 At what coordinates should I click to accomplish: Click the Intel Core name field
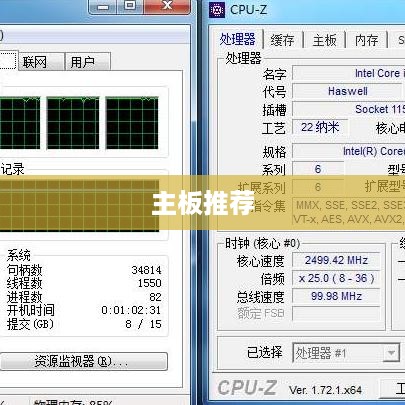click(349, 73)
